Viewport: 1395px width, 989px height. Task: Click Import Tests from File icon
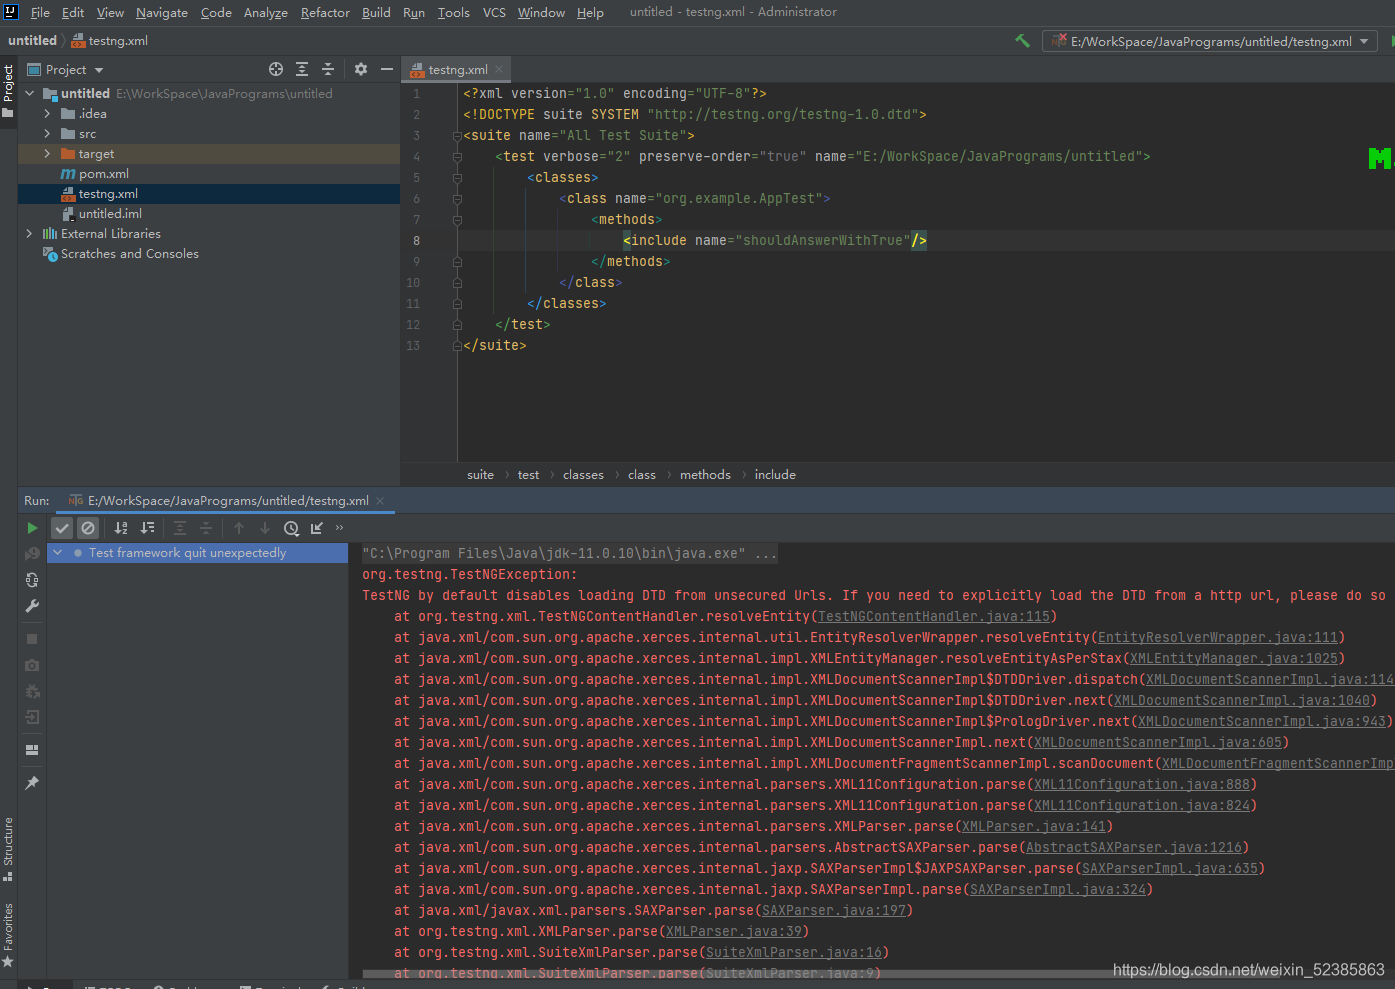click(317, 528)
